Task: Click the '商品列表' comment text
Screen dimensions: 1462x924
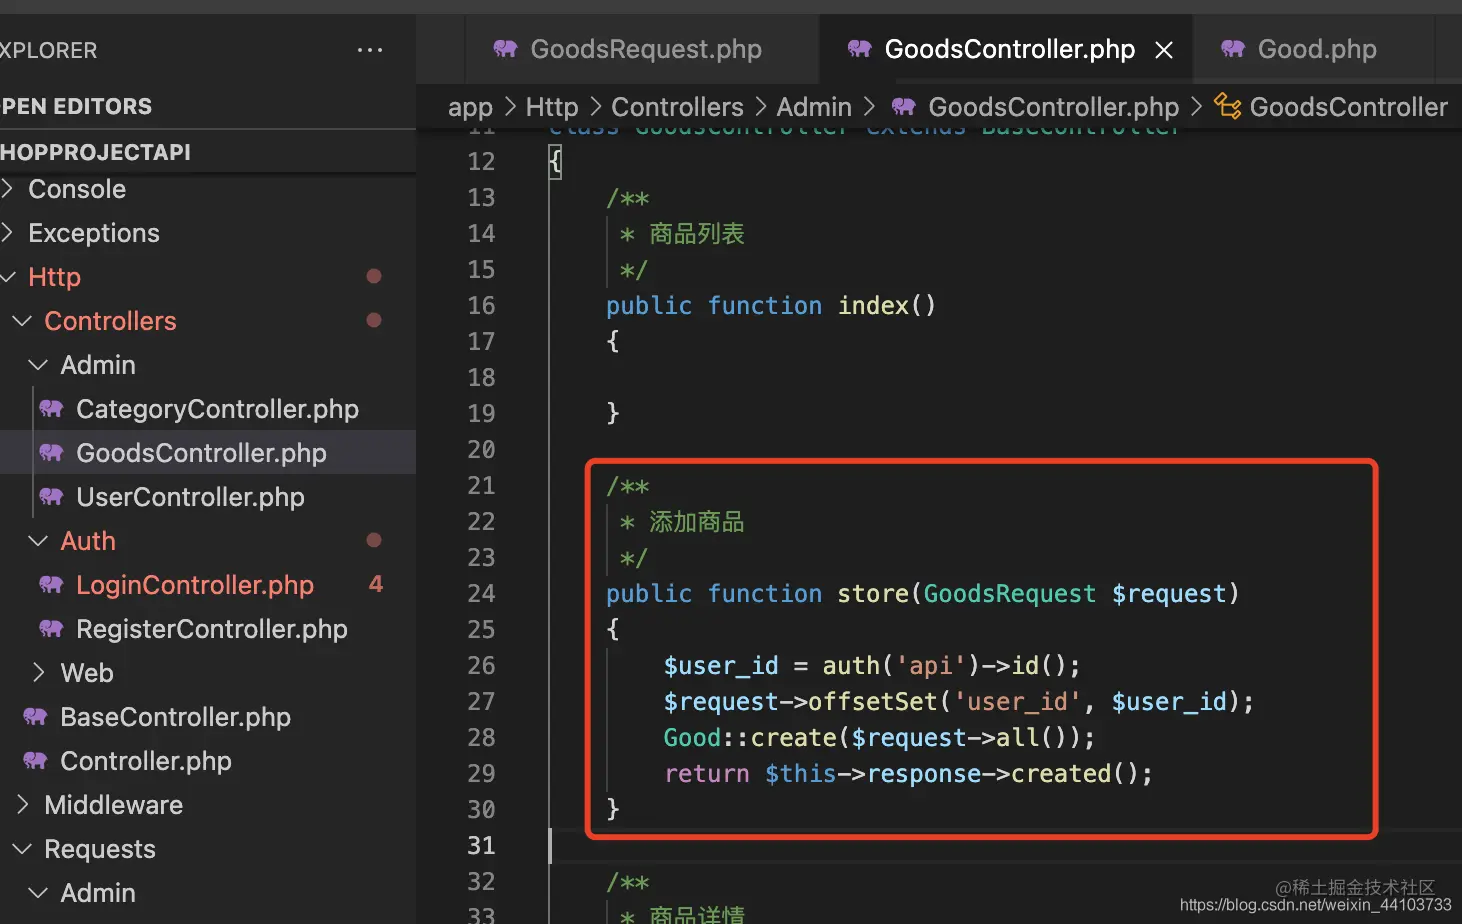Action: [x=697, y=234]
